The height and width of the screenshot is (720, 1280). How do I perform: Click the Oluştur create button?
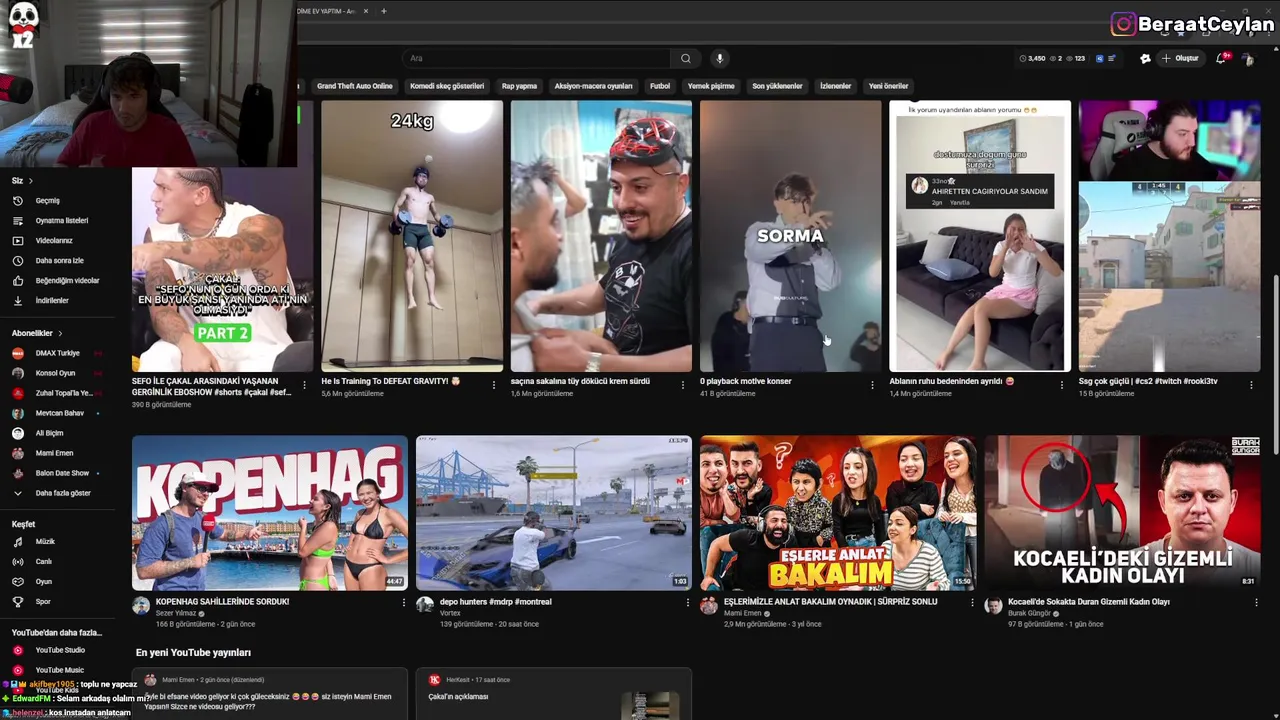(x=1180, y=58)
